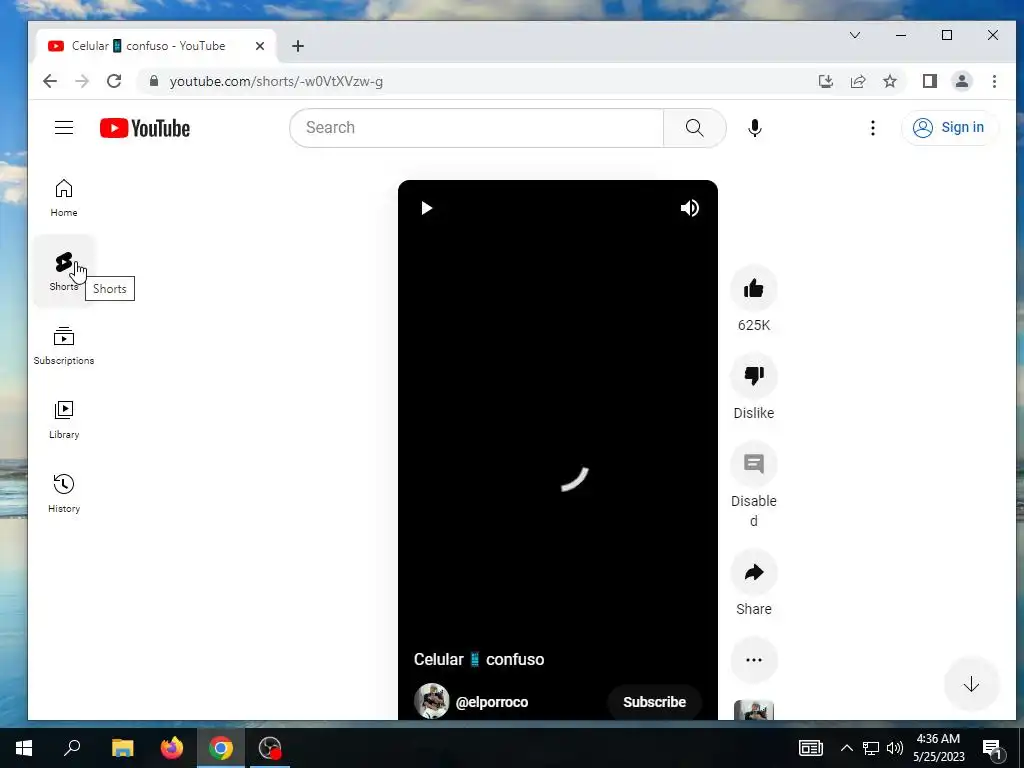Mute the Shorts video volume

pos(690,208)
